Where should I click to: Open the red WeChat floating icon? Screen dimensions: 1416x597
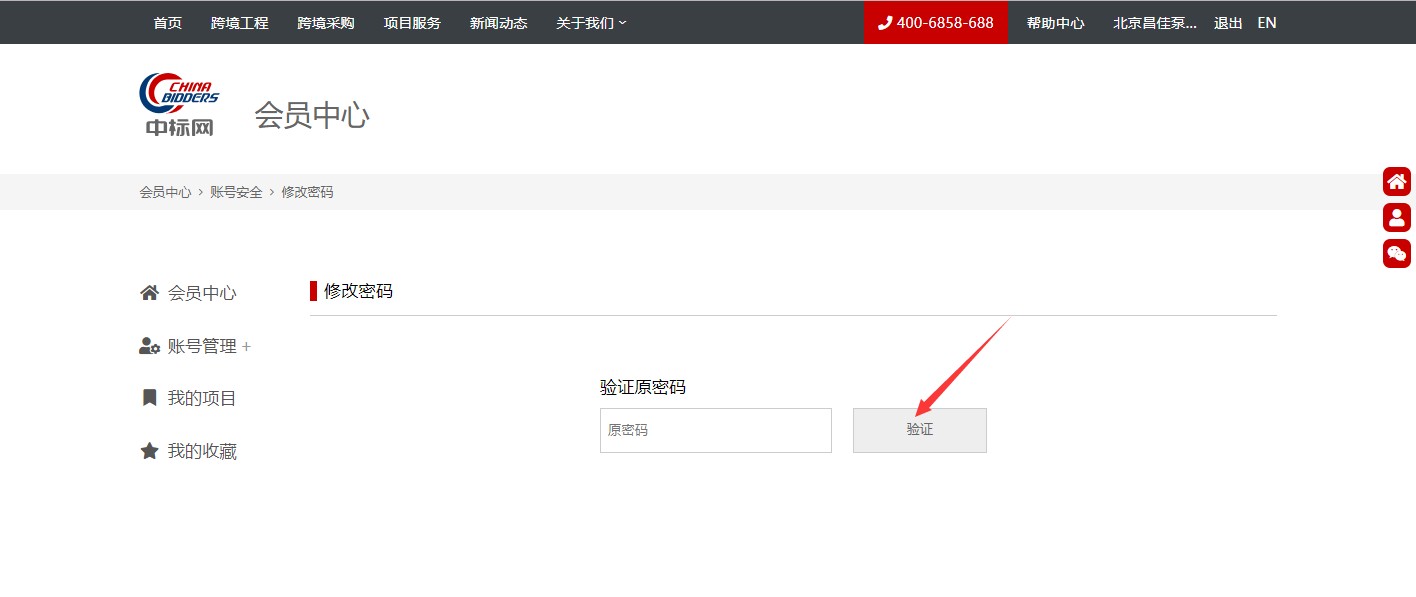tap(1397, 253)
